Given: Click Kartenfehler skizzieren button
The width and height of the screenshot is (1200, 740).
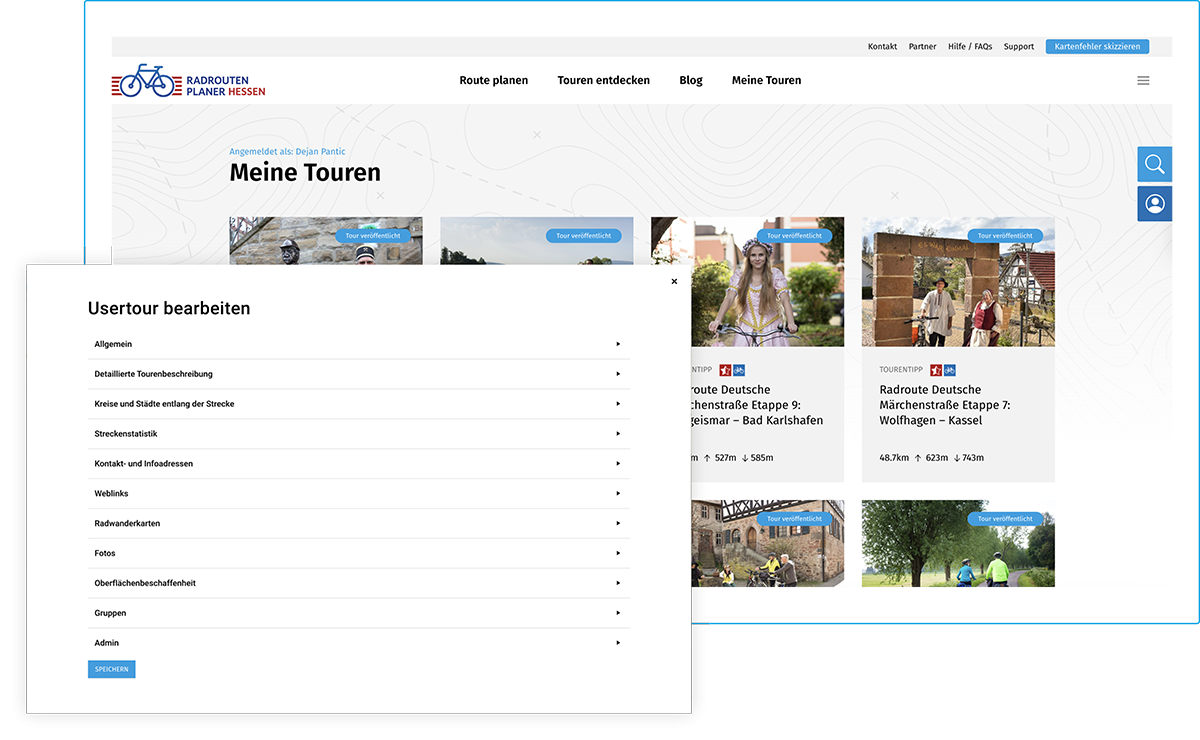Looking at the screenshot, I should (1097, 47).
